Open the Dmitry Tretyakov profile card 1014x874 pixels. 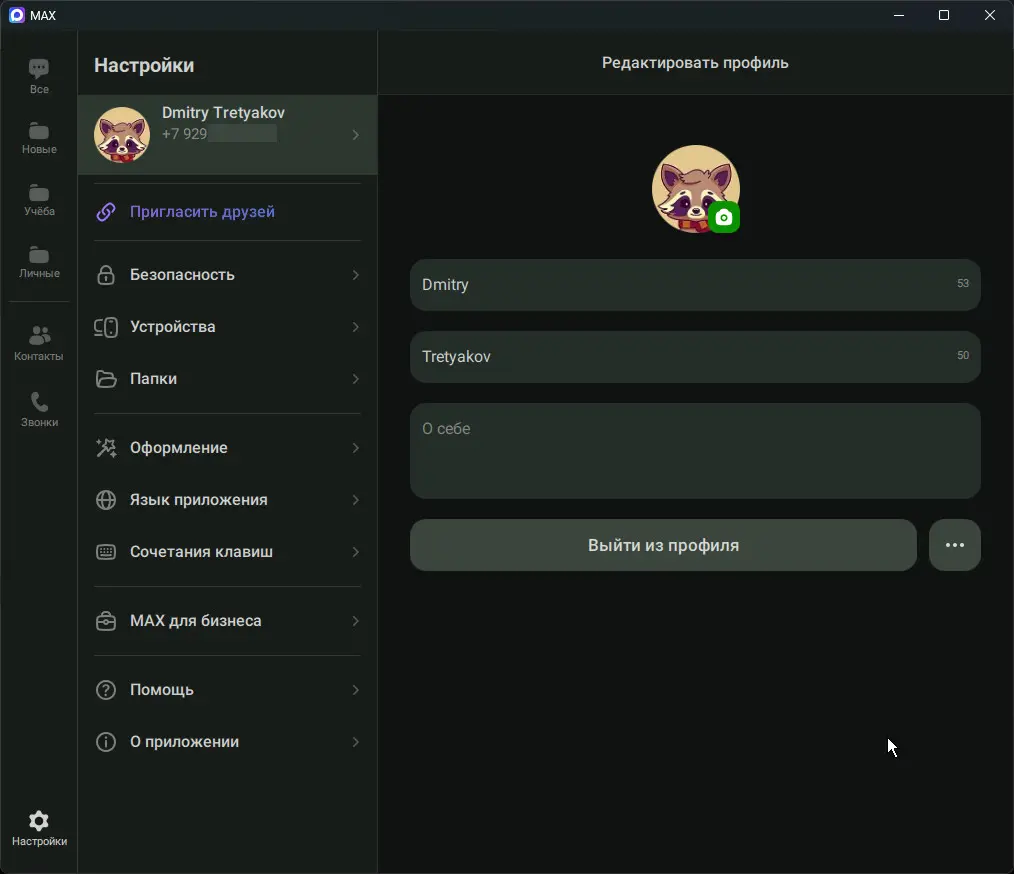click(x=227, y=134)
